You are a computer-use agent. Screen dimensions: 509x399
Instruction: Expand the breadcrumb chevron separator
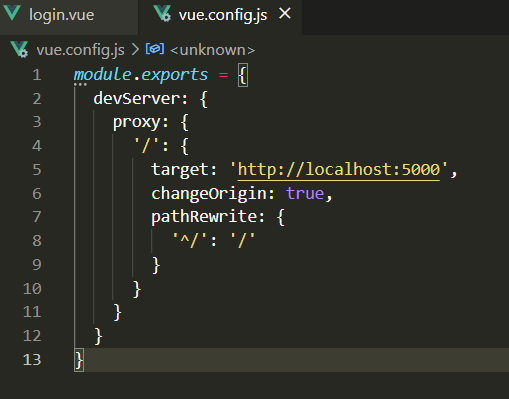pos(135,50)
